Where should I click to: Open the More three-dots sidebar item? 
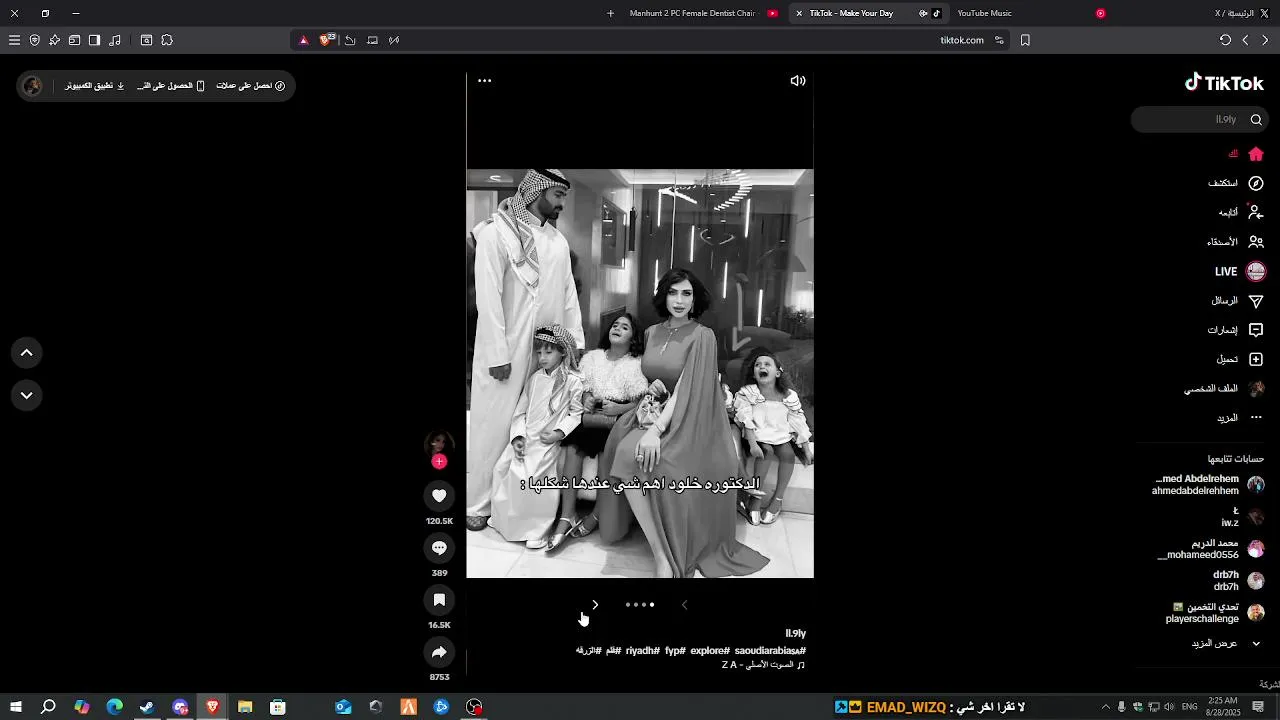(x=1256, y=417)
